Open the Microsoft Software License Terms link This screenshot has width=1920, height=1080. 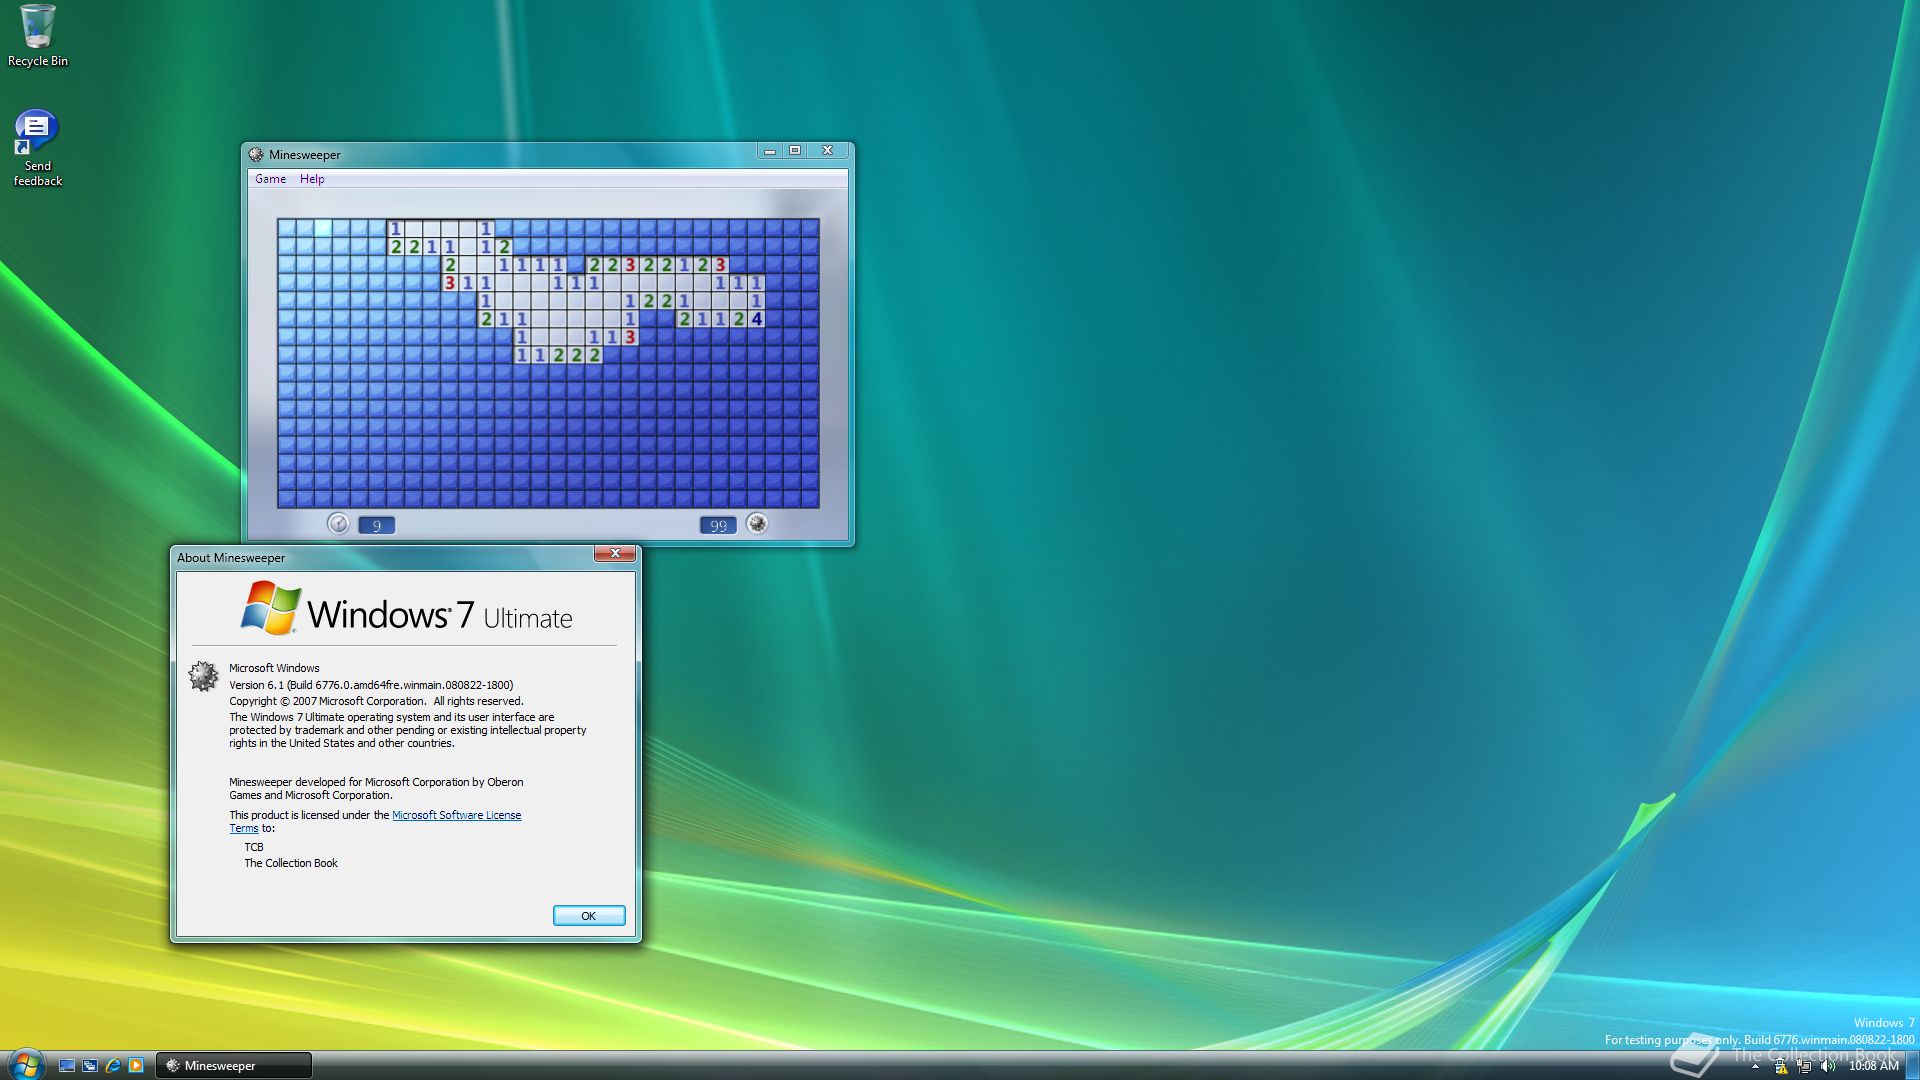[456, 815]
